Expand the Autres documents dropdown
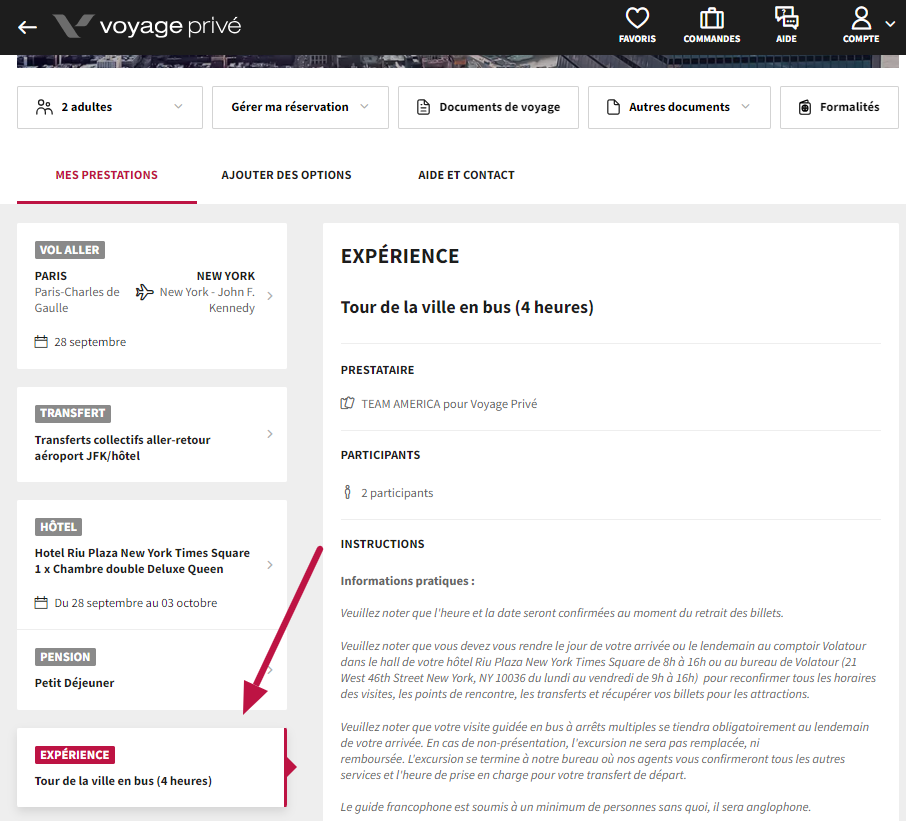Viewport: 906px width, 821px height. pyautogui.click(x=679, y=107)
